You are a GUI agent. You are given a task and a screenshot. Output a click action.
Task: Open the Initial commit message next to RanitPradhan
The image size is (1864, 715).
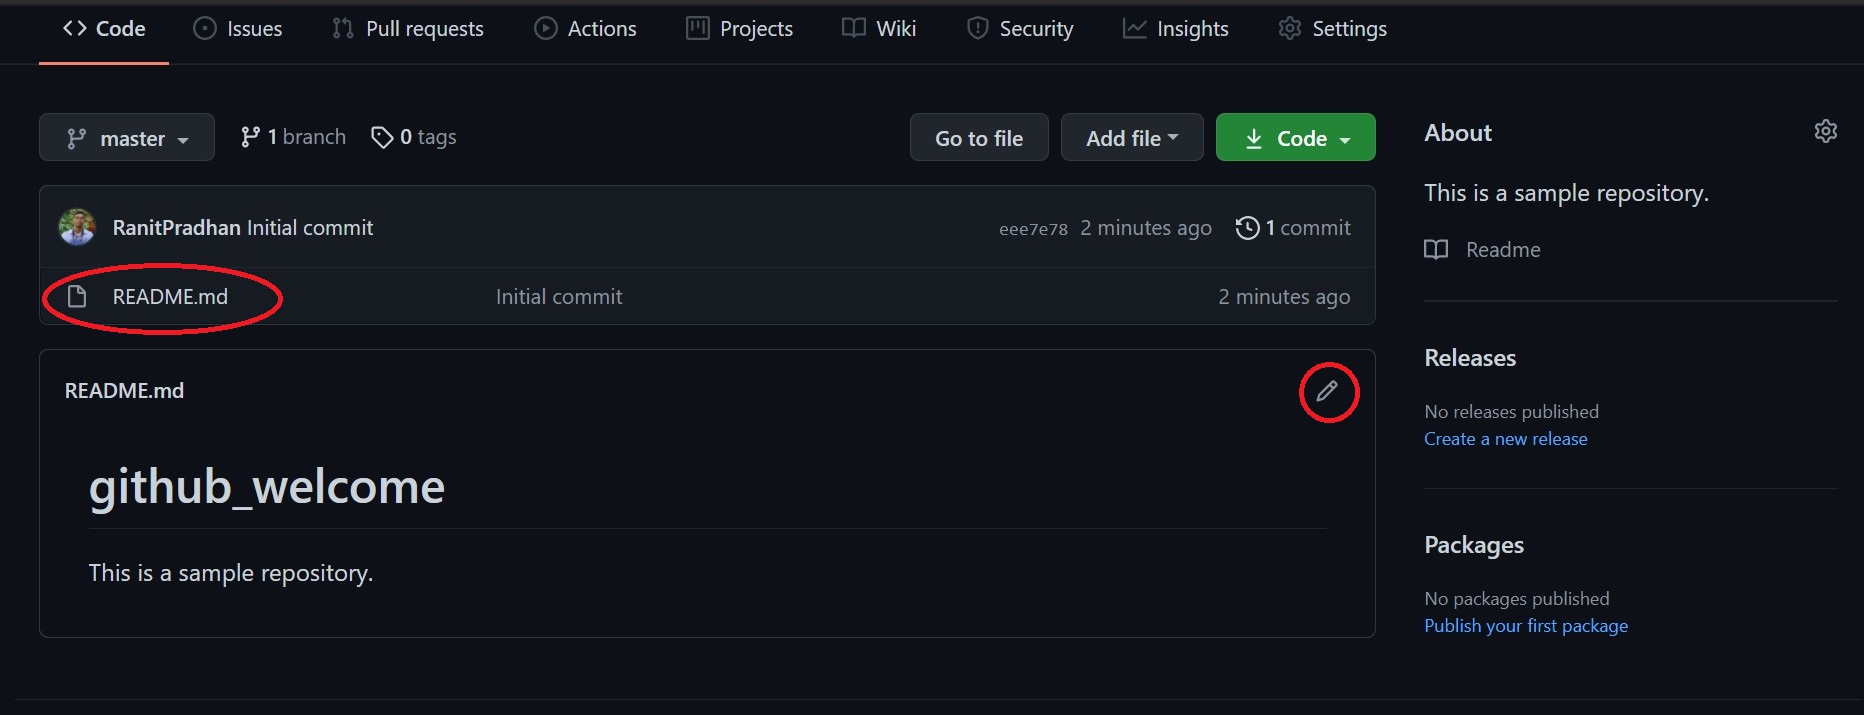pos(310,228)
